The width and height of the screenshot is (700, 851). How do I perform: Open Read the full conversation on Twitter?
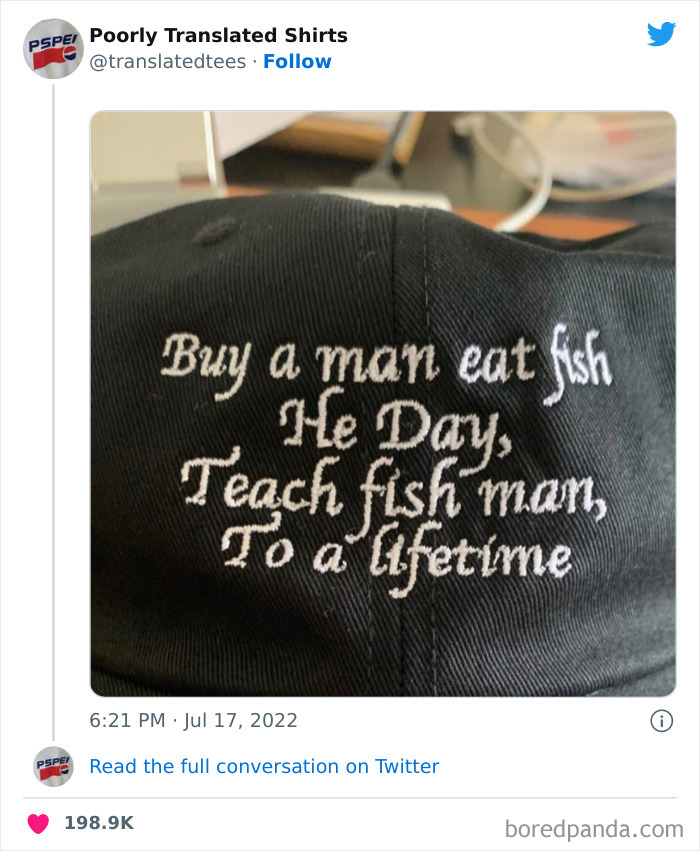point(262,766)
